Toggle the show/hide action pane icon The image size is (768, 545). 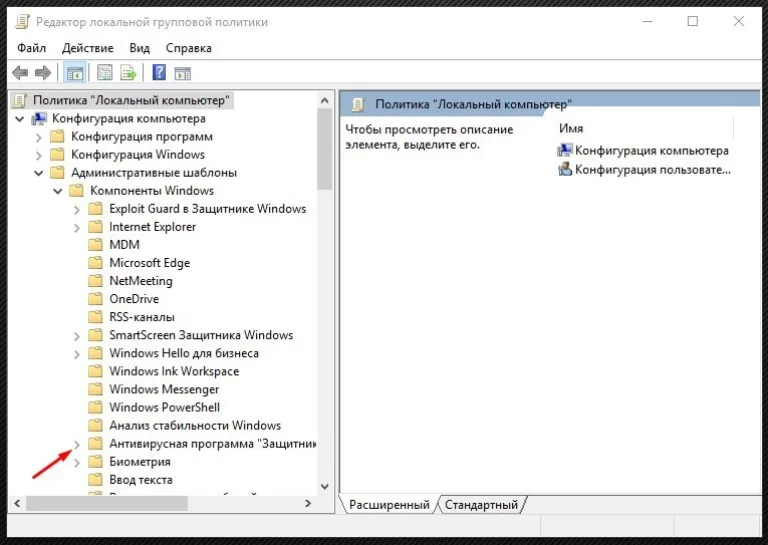coord(183,73)
